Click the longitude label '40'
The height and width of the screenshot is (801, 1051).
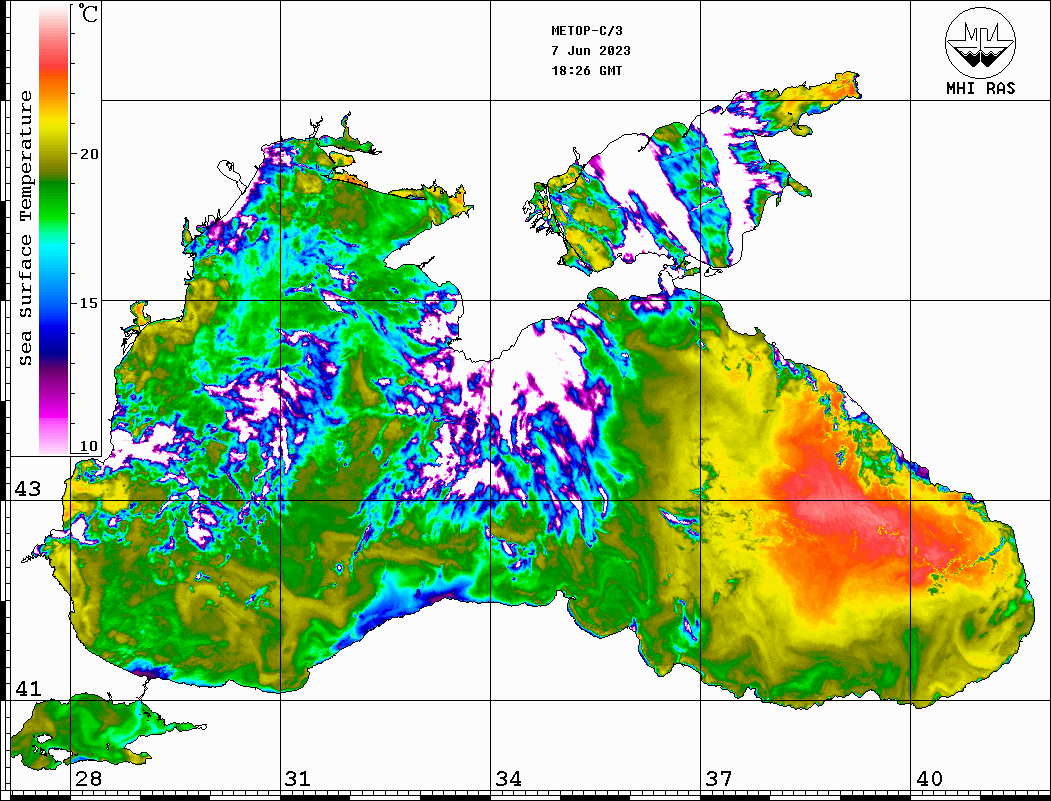(929, 779)
